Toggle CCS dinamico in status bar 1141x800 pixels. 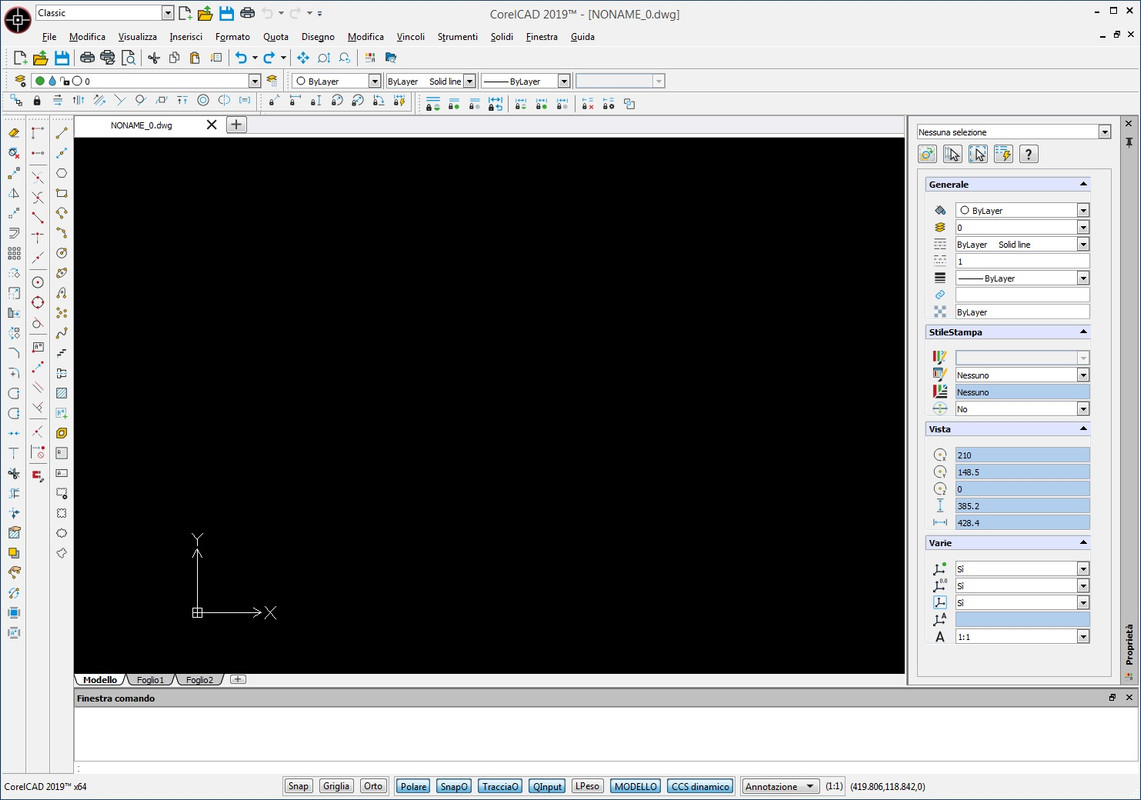click(700, 786)
